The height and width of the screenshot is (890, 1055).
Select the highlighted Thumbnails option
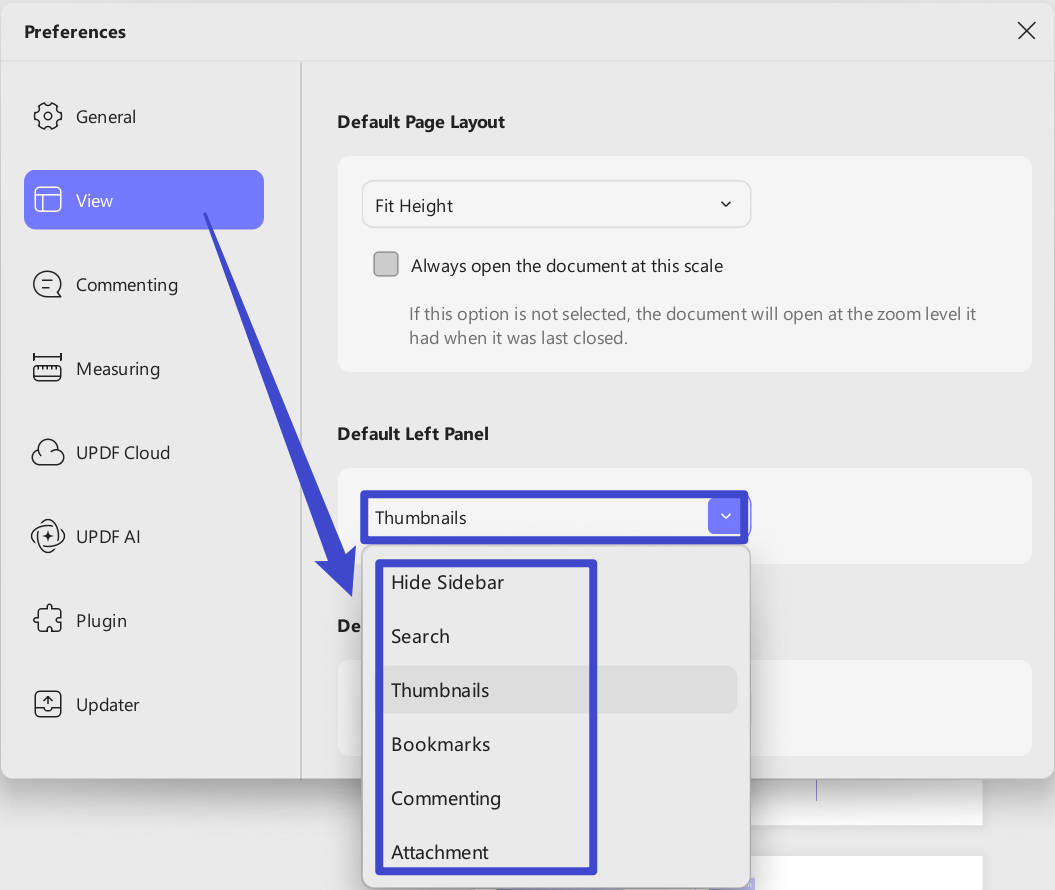click(x=440, y=690)
